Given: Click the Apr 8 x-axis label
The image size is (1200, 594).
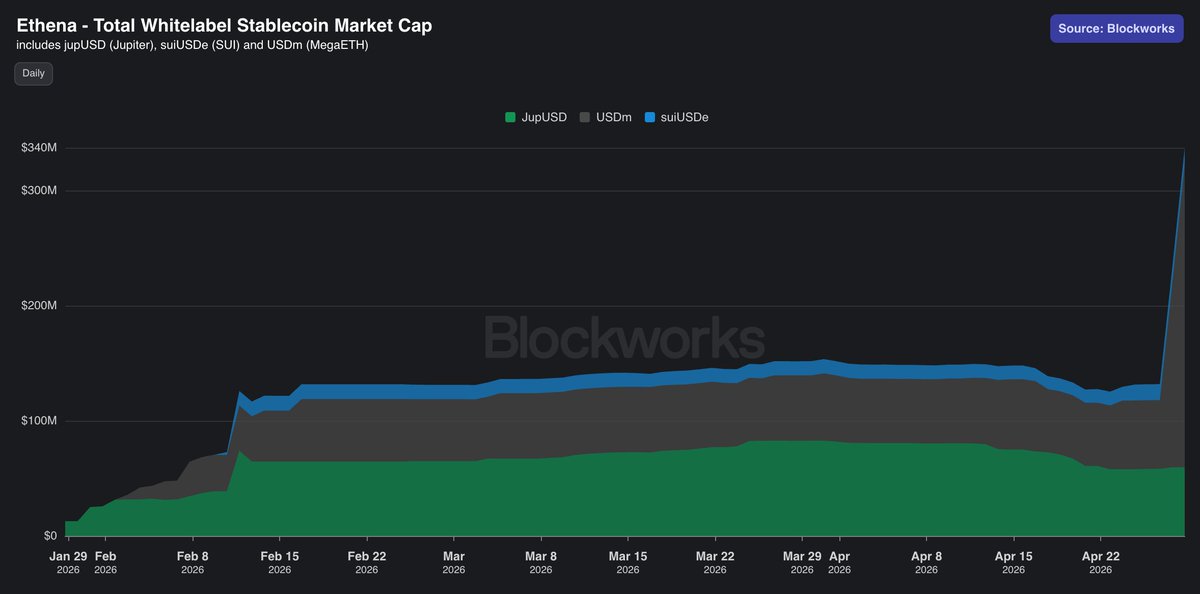Looking at the screenshot, I should (x=926, y=562).
